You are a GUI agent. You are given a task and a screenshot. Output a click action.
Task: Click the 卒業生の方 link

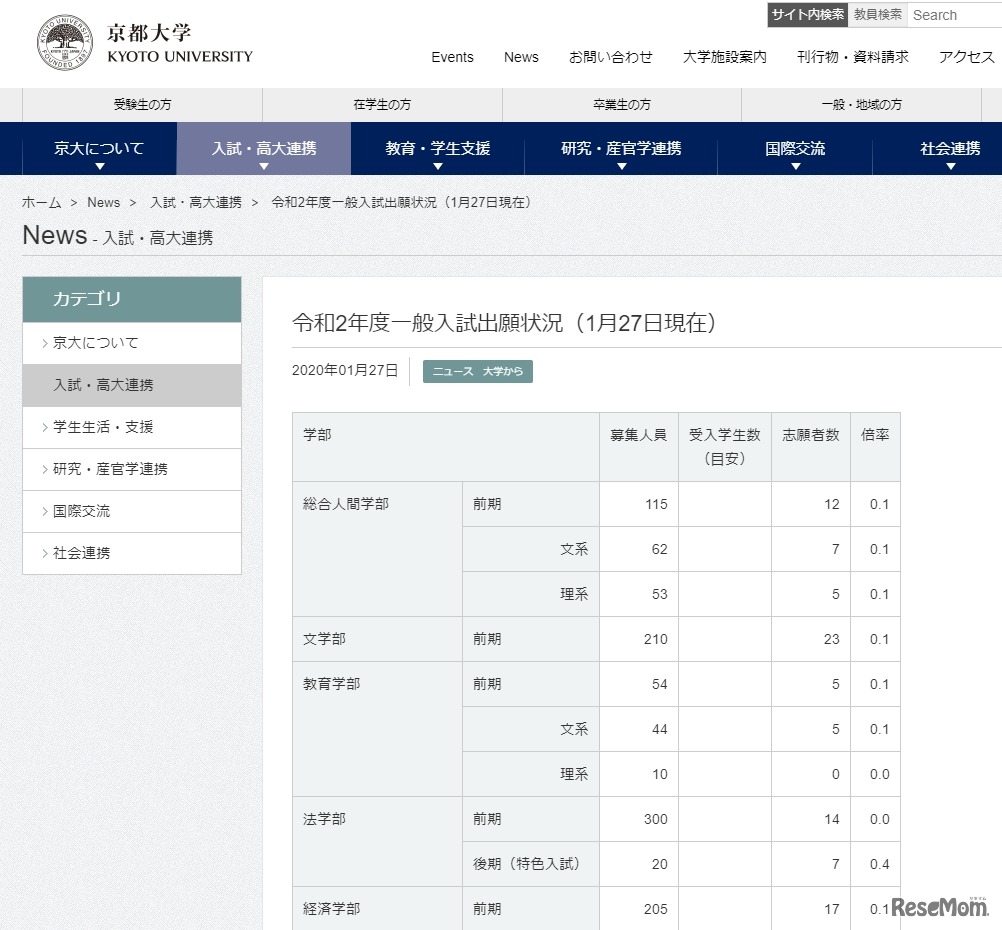click(620, 104)
